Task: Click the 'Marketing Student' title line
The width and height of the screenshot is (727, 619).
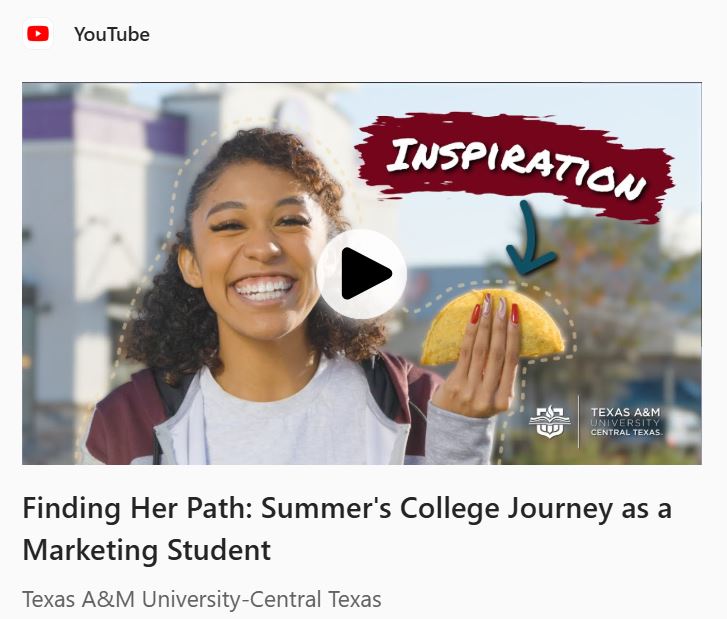Action: pos(147,550)
